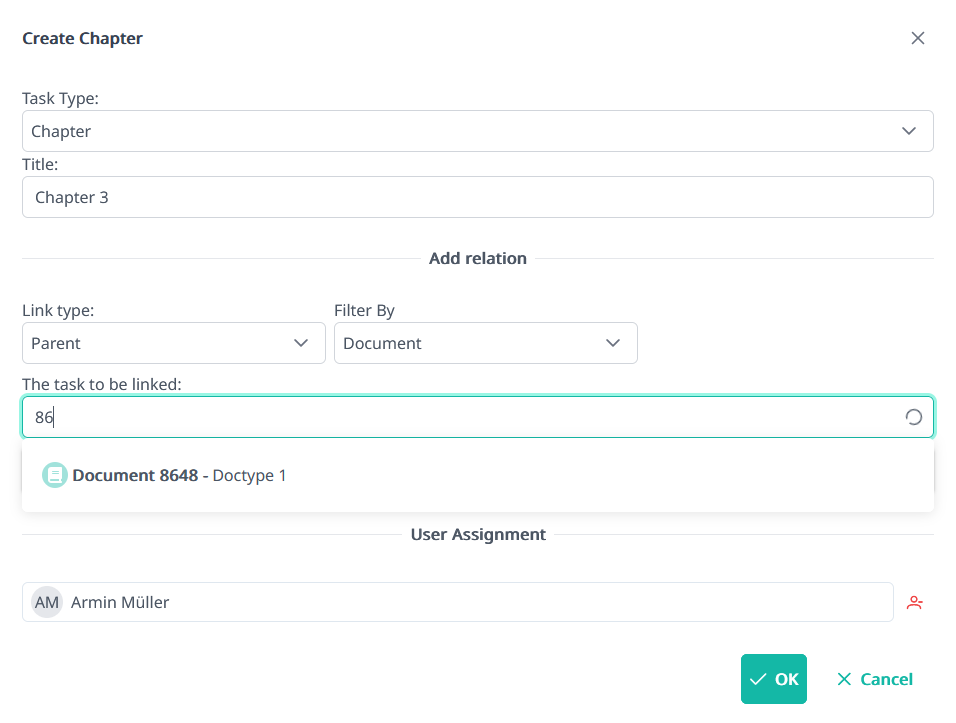Click the checkmark icon on the OK button
This screenshot has height=723, width=956.
758,680
